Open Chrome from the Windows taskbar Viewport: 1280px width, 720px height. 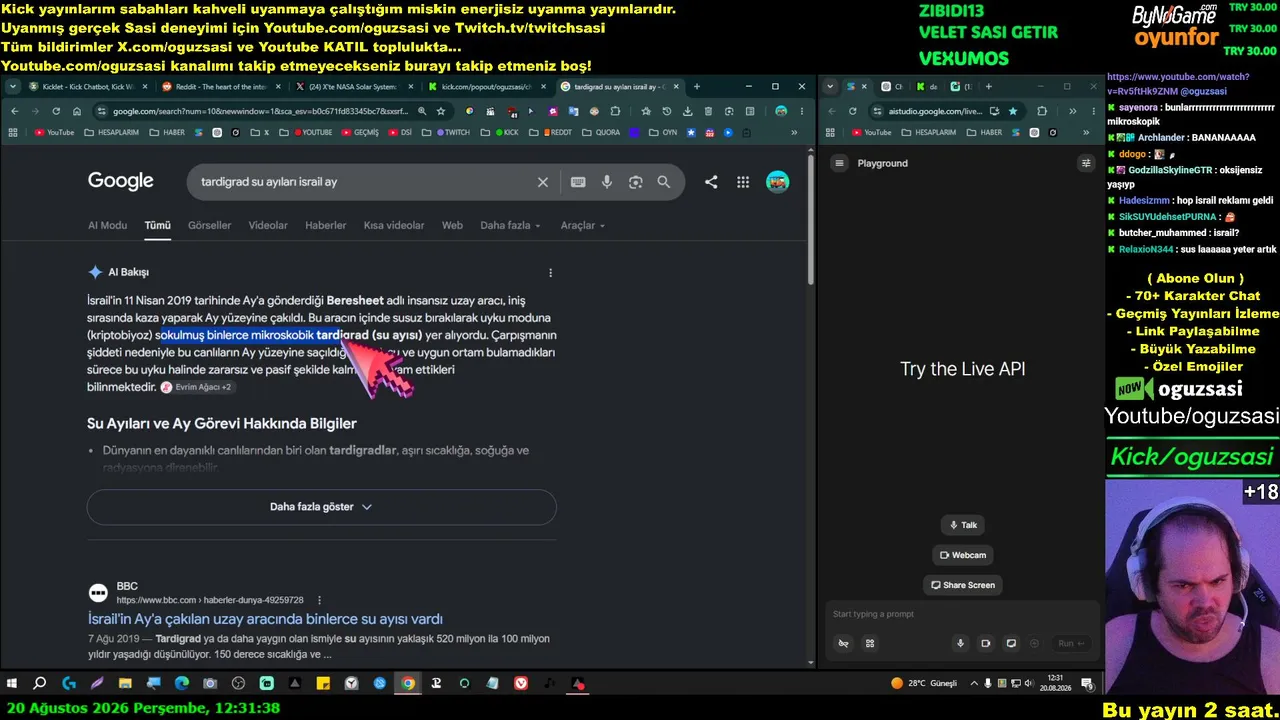(x=408, y=684)
